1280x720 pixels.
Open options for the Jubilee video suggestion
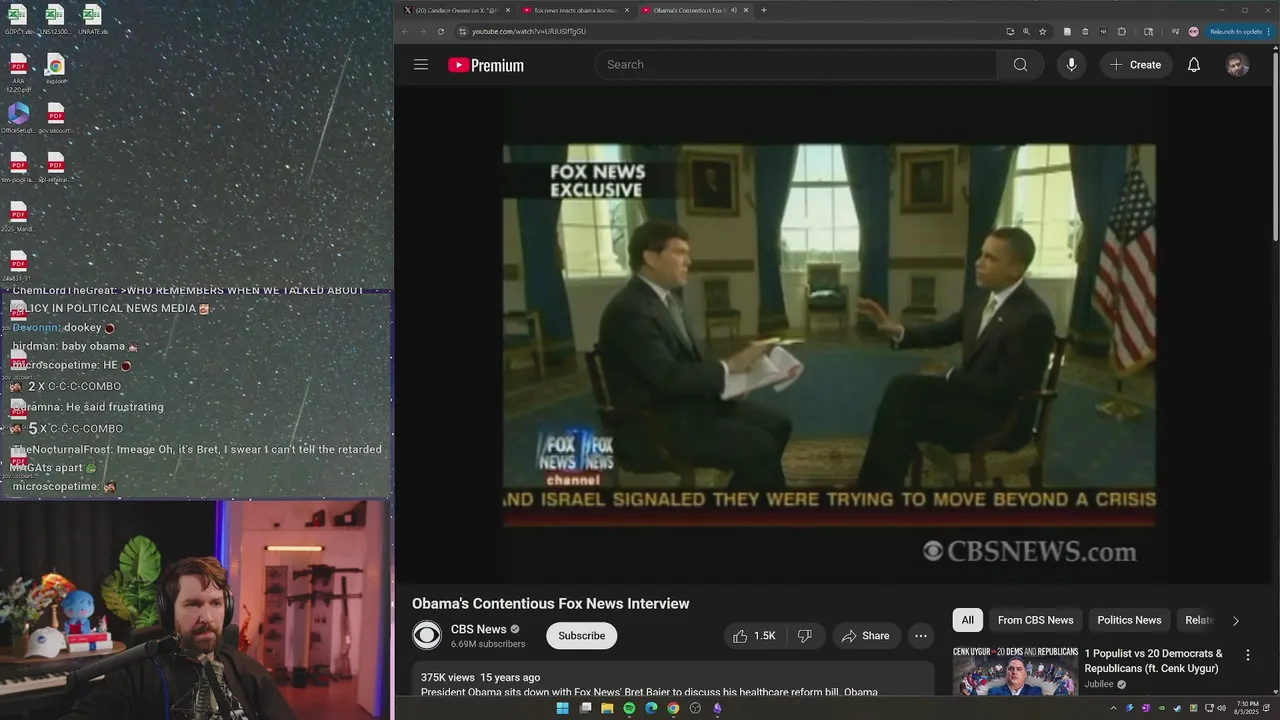(1247, 656)
